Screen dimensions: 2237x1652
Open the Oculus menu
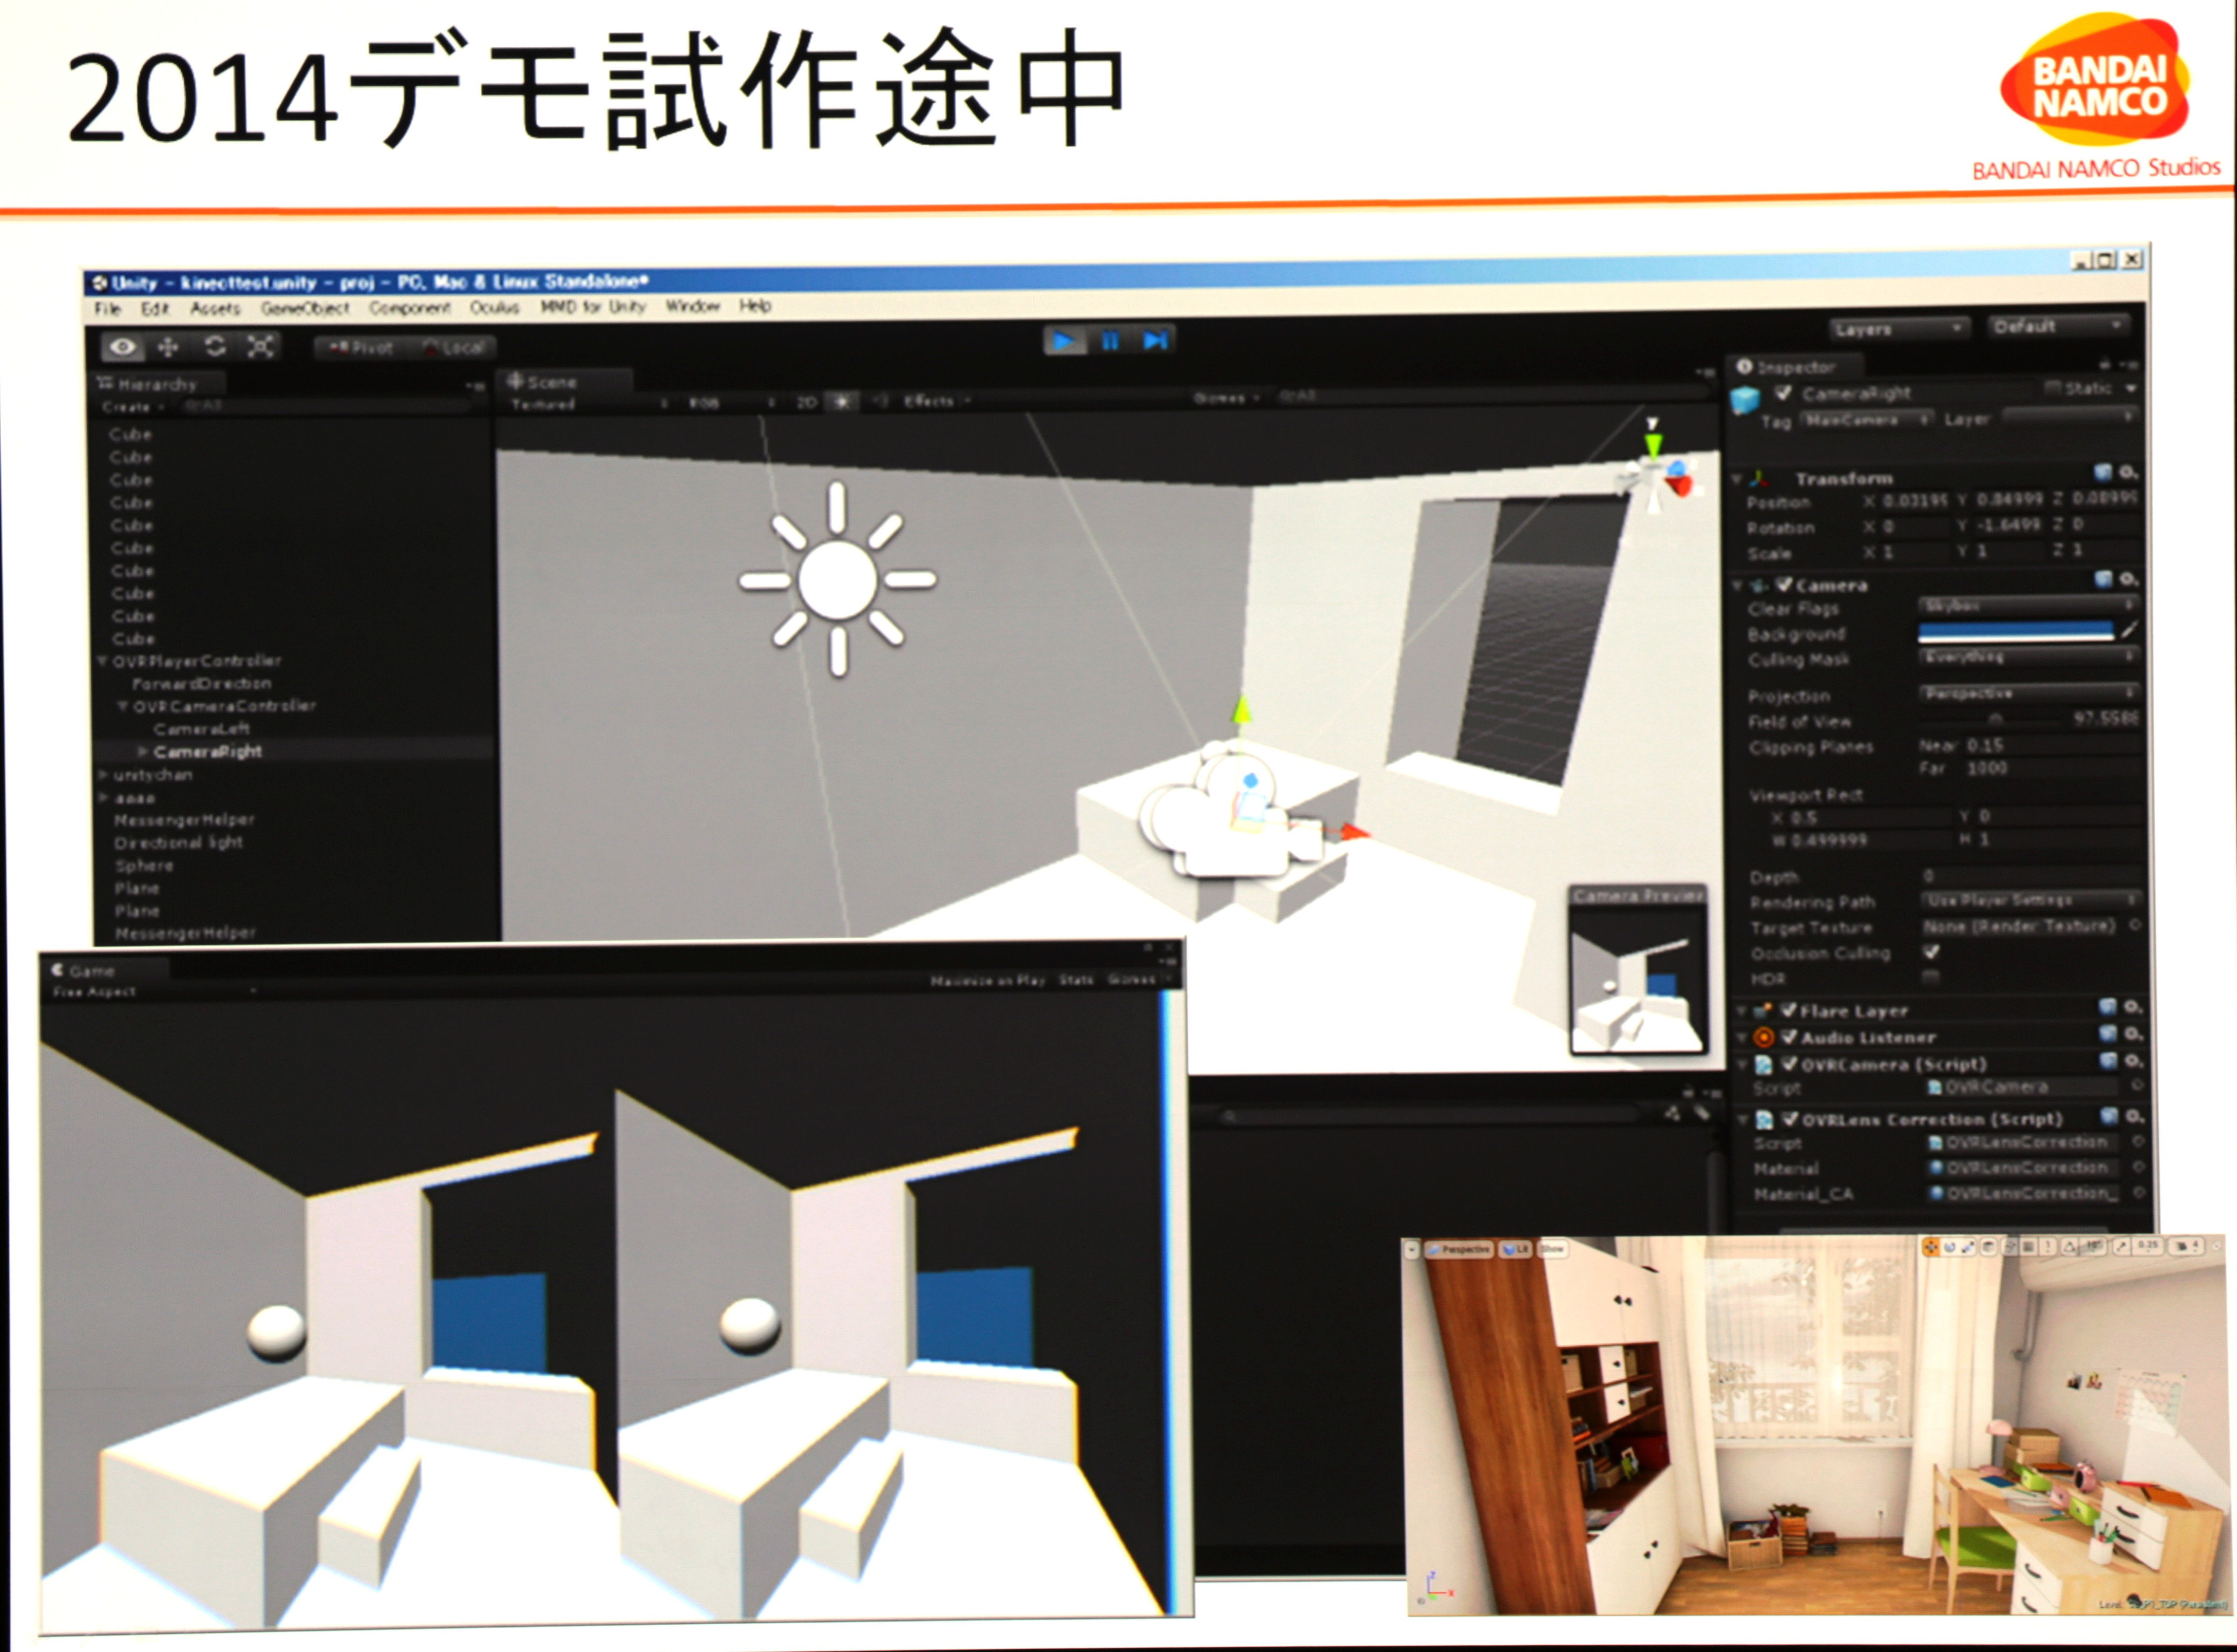[494, 307]
